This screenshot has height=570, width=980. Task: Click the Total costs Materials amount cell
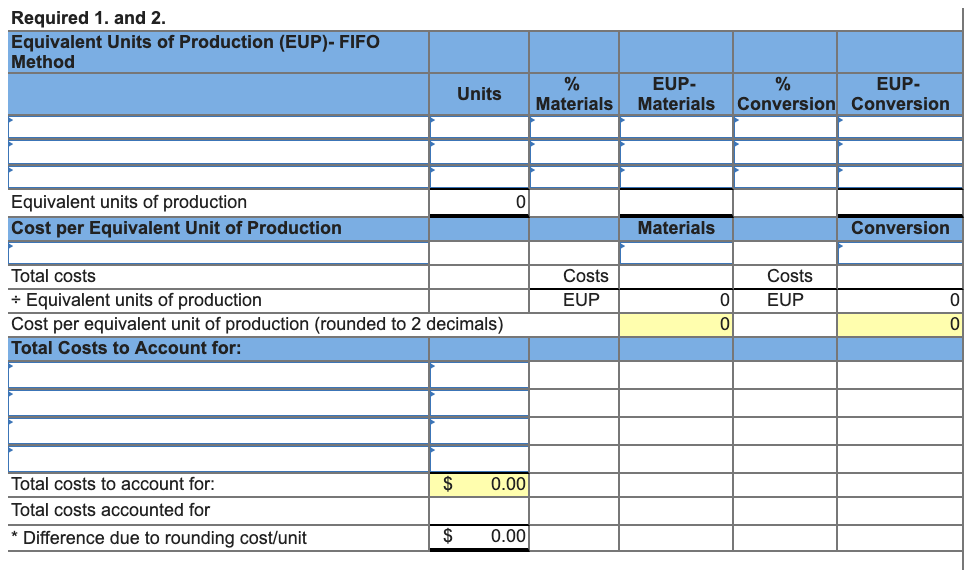point(676,276)
